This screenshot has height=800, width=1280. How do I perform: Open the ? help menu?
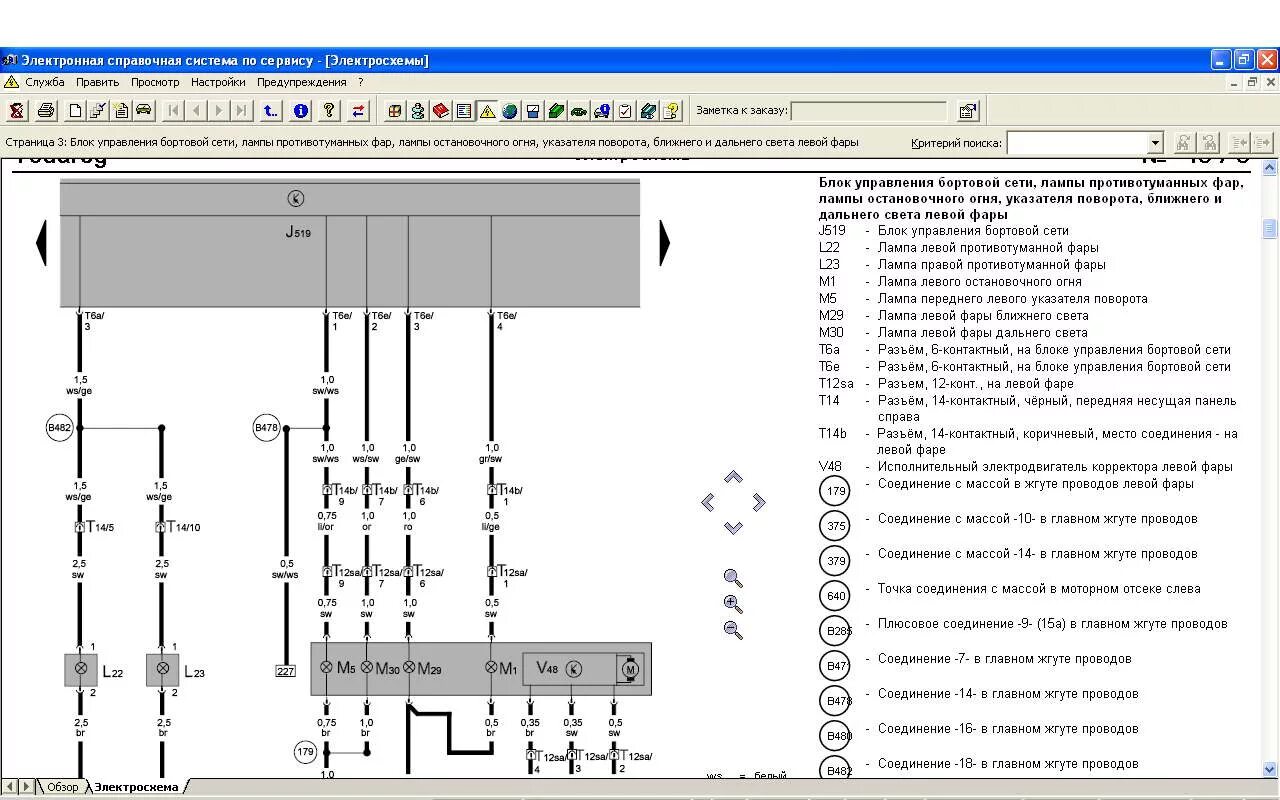[x=361, y=82]
